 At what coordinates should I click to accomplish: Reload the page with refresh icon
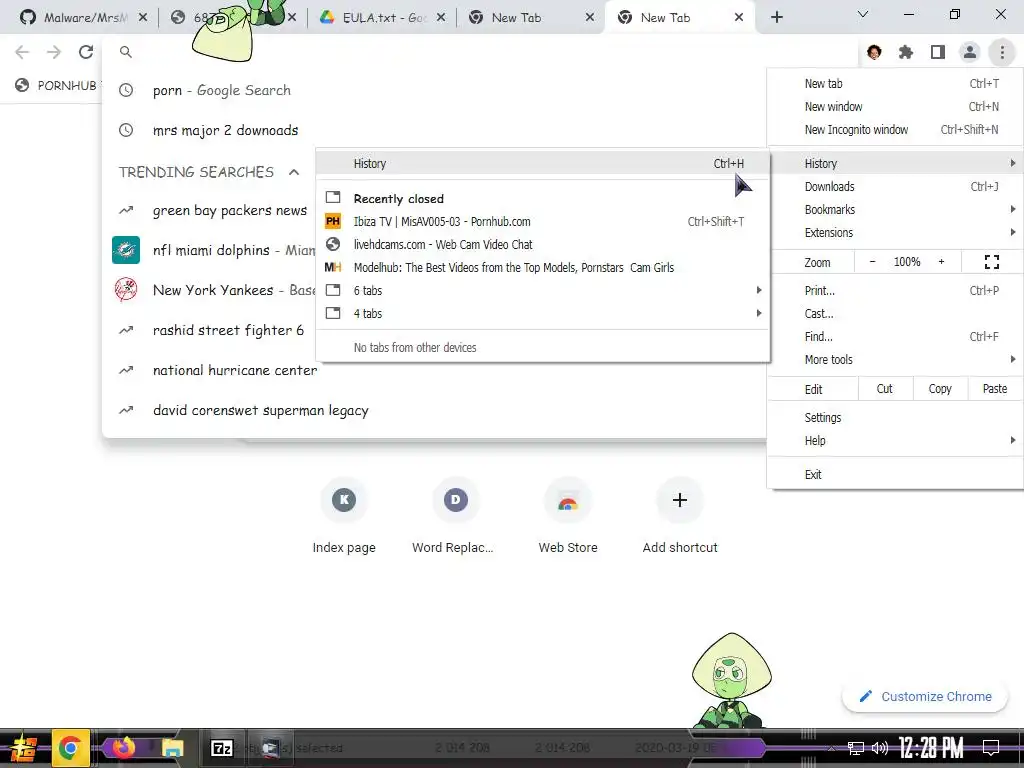coord(86,52)
